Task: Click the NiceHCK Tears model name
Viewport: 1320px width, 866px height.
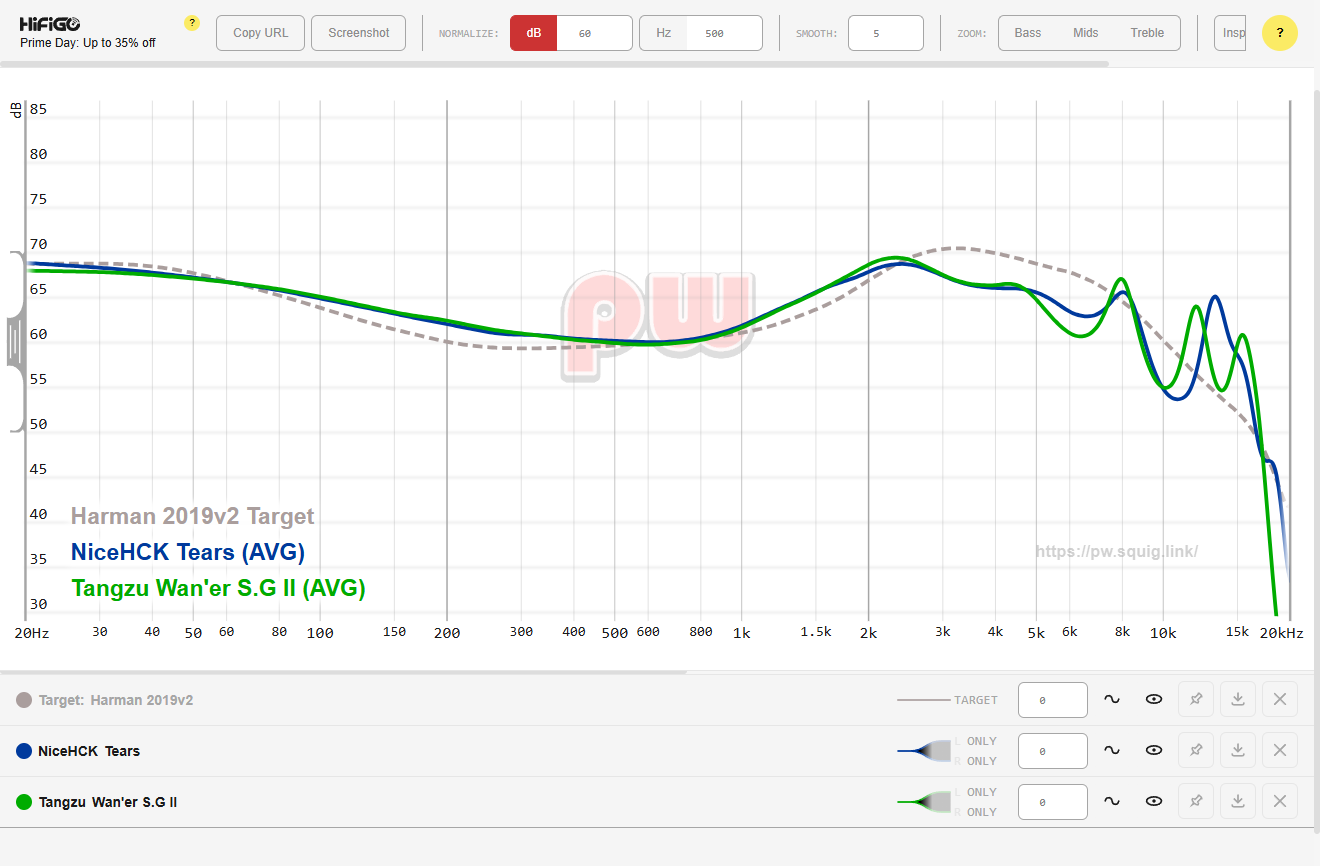Action: [x=89, y=751]
